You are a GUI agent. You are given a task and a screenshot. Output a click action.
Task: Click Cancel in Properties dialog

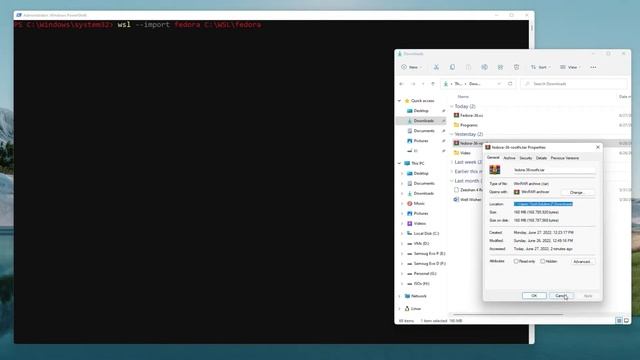click(x=561, y=296)
